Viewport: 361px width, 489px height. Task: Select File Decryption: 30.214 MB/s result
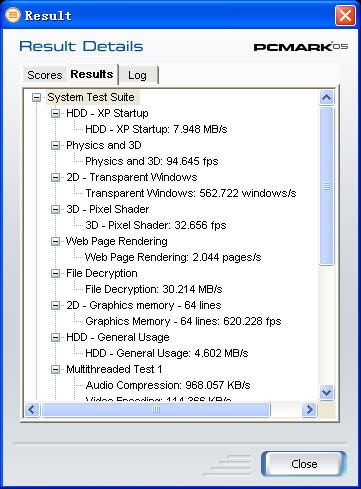(x=154, y=289)
